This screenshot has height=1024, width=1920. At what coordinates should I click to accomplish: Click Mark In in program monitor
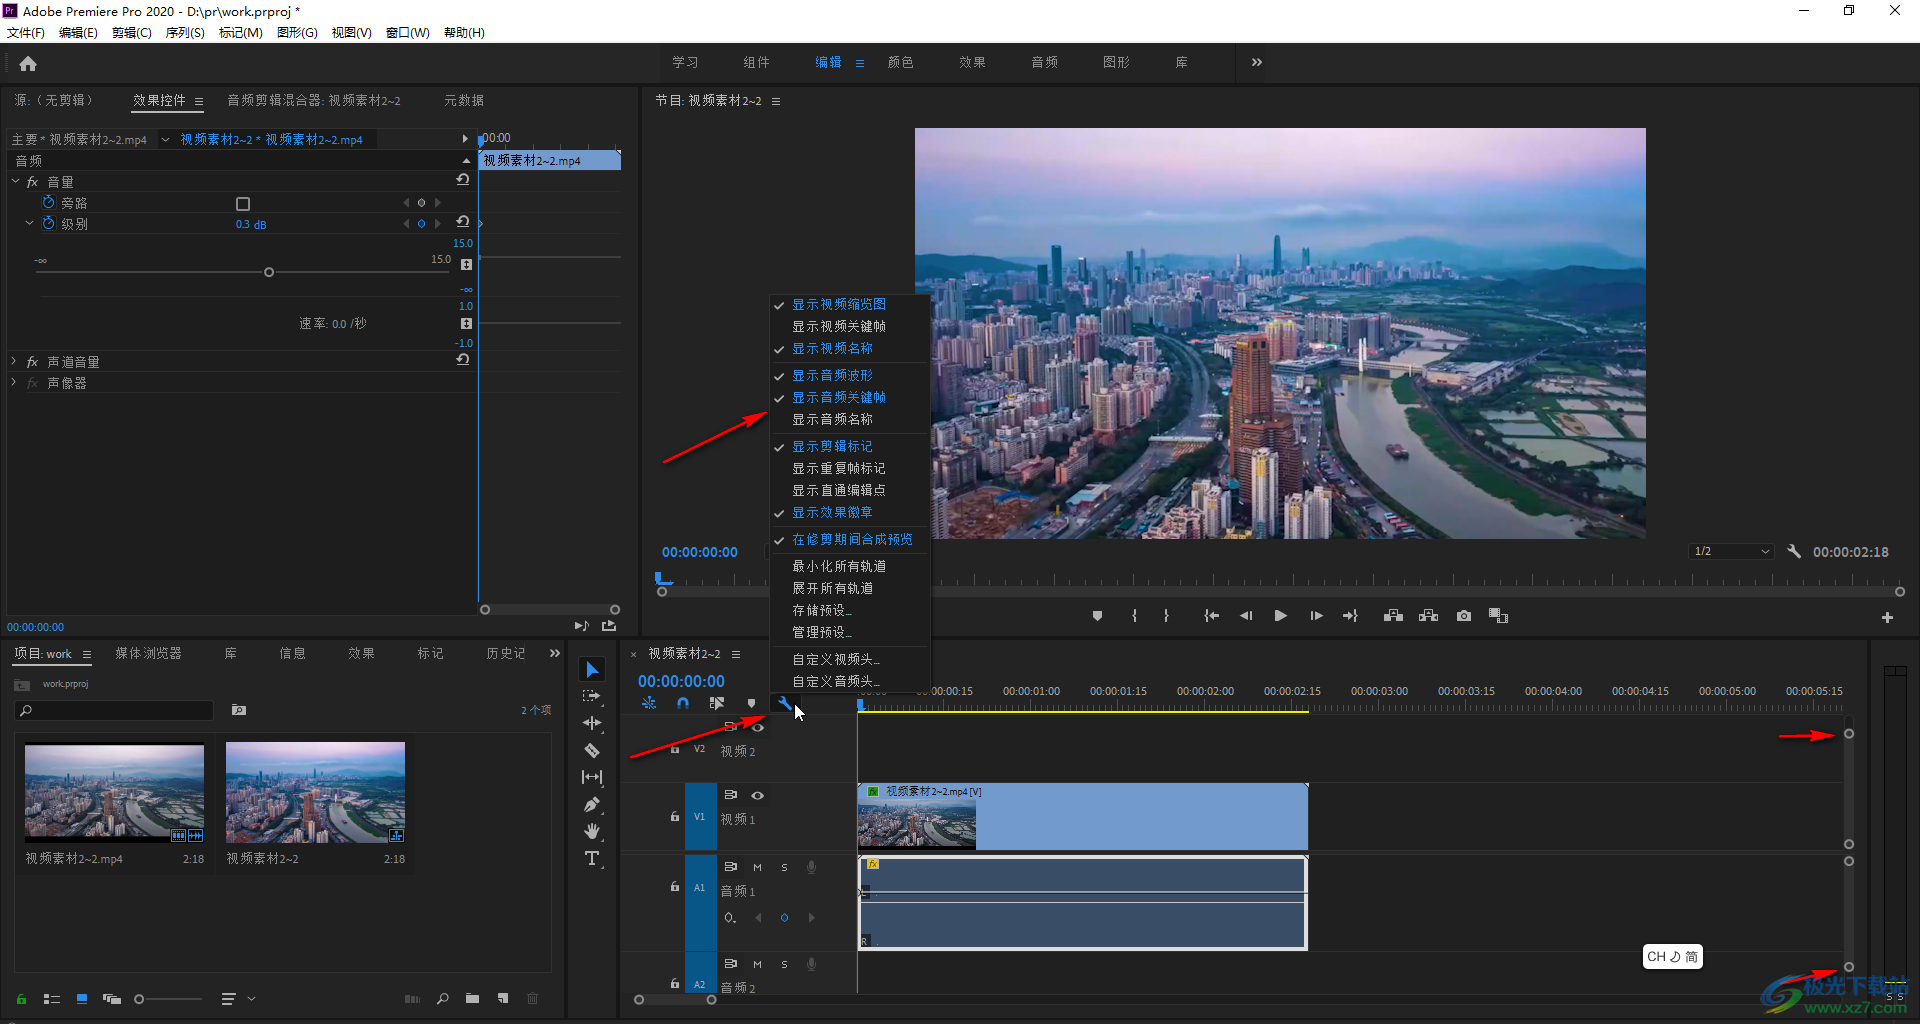[1134, 616]
